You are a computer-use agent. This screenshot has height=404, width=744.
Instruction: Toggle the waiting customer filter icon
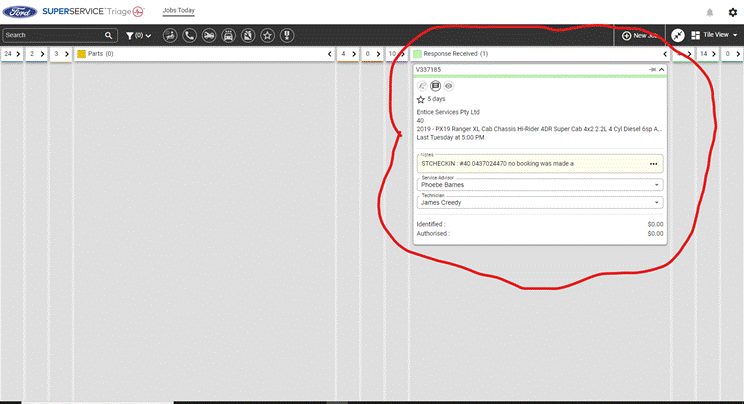(170, 36)
